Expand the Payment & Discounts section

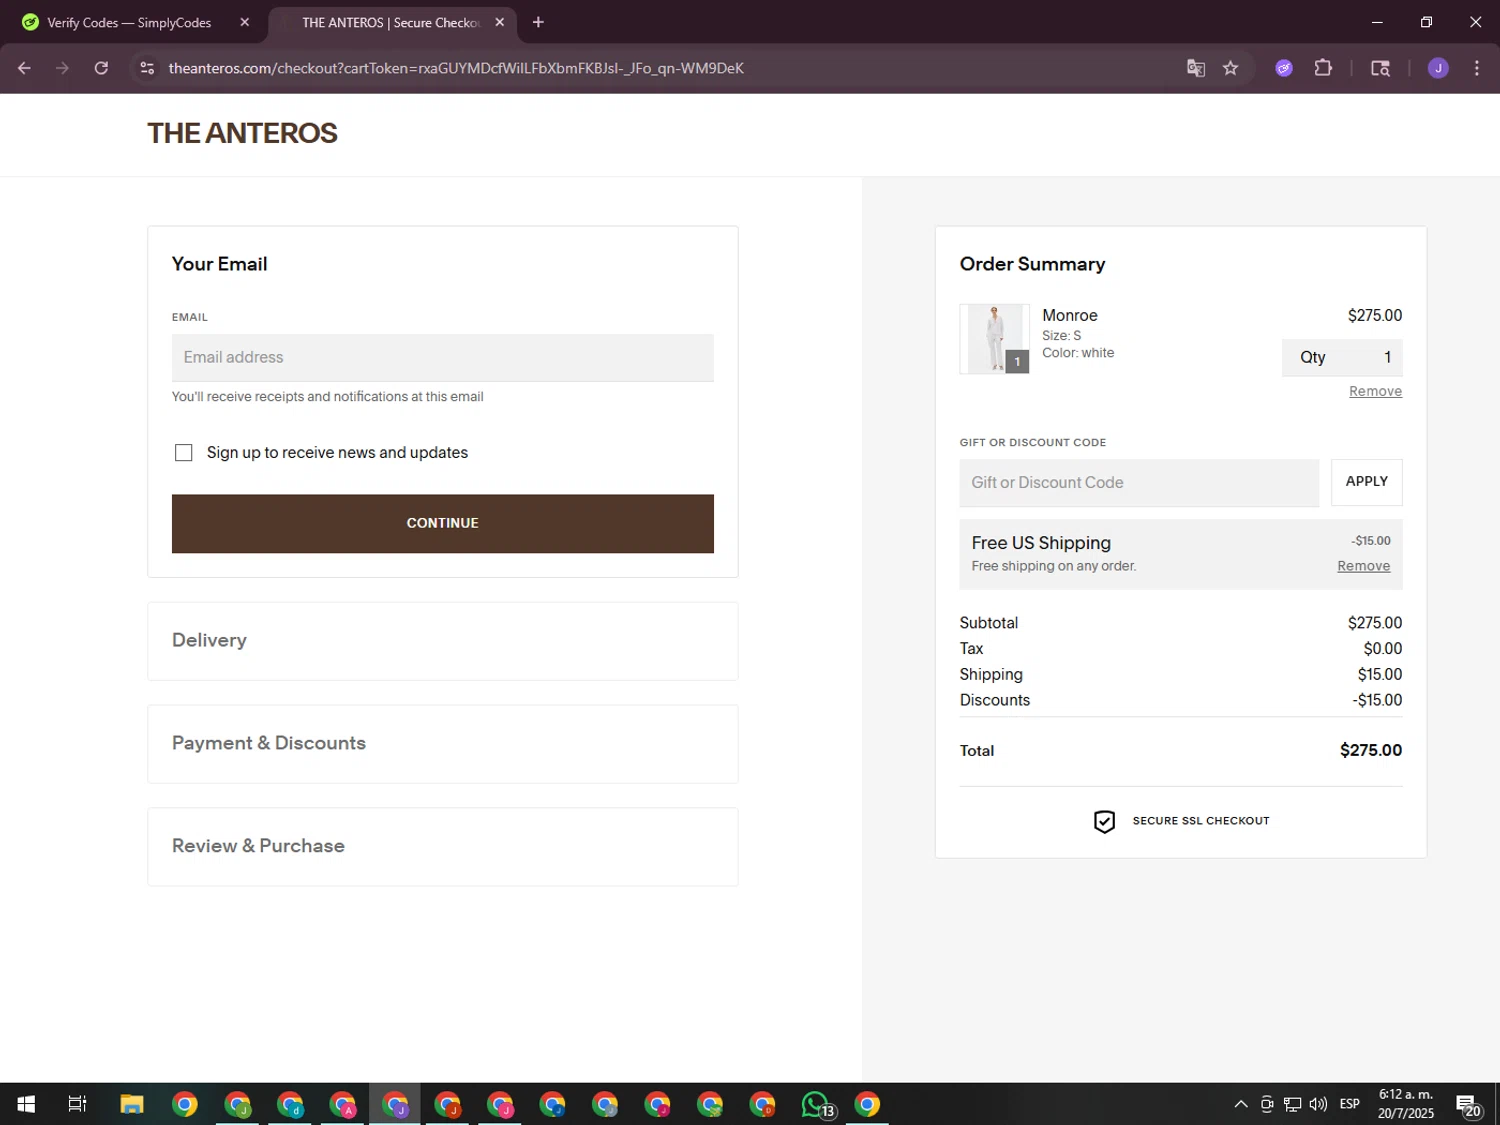click(442, 744)
